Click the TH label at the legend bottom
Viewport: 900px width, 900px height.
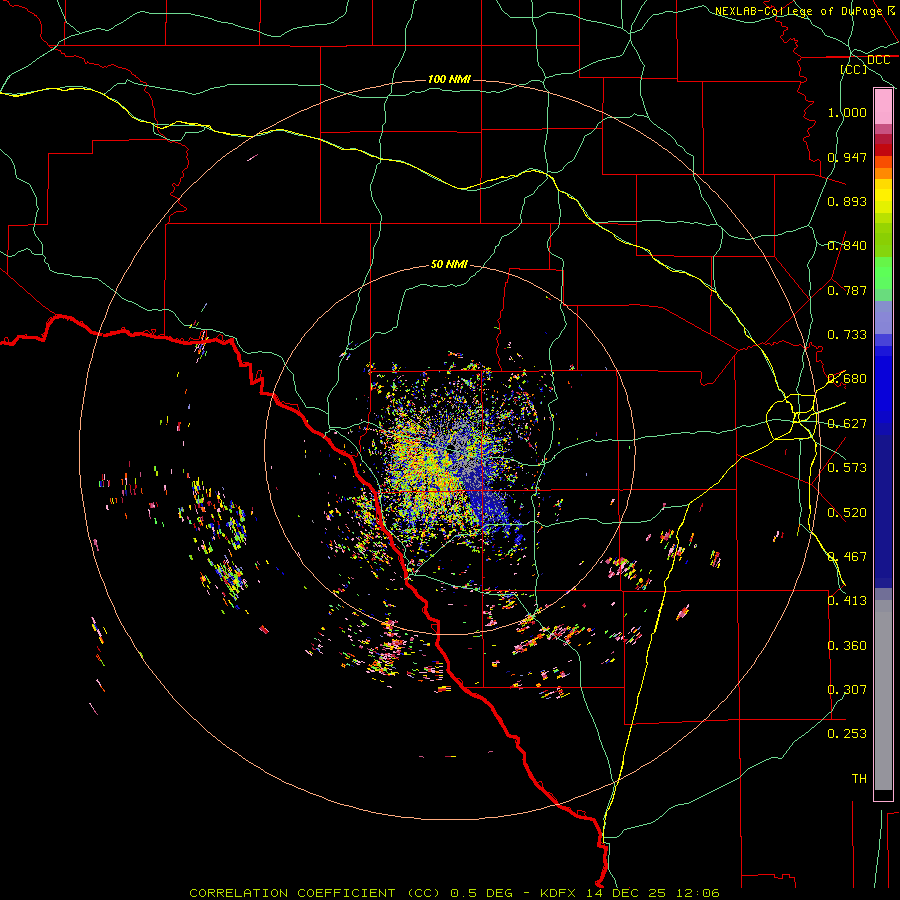pos(859,779)
